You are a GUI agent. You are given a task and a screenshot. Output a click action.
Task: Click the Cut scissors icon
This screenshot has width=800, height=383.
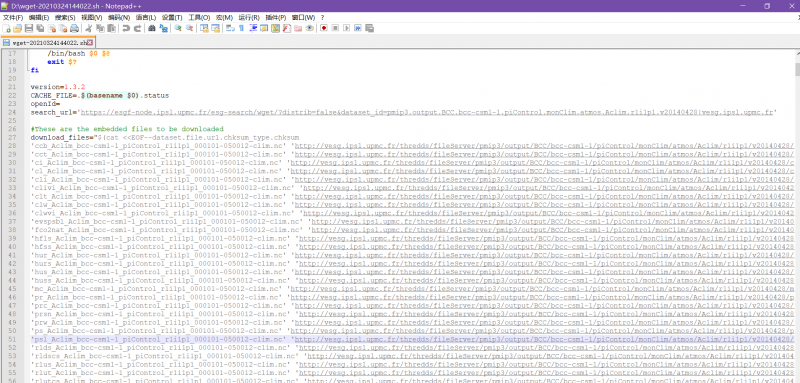pyautogui.click(x=88, y=28)
